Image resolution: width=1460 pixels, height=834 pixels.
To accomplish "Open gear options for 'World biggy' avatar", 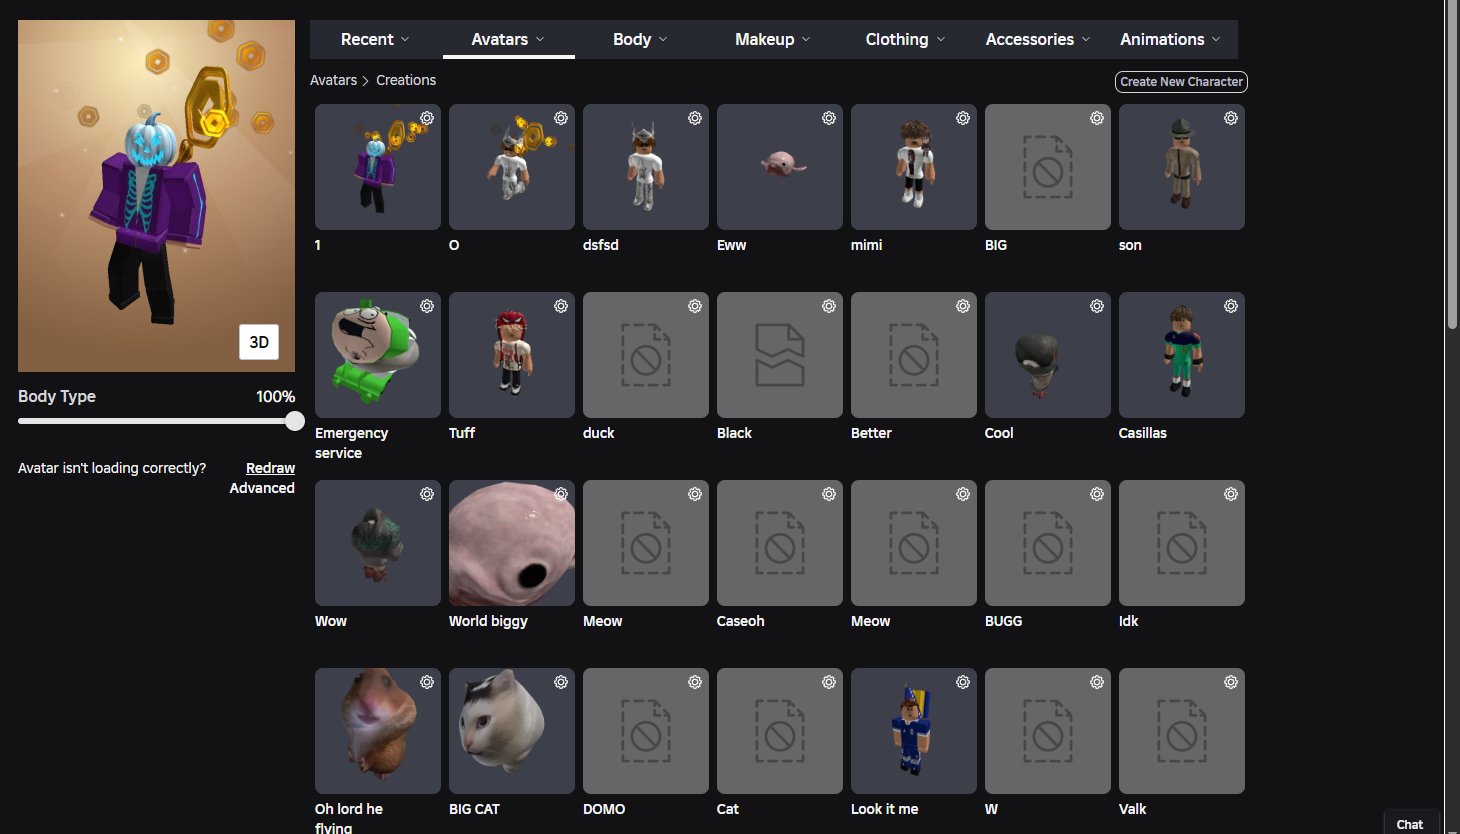I will [x=561, y=494].
